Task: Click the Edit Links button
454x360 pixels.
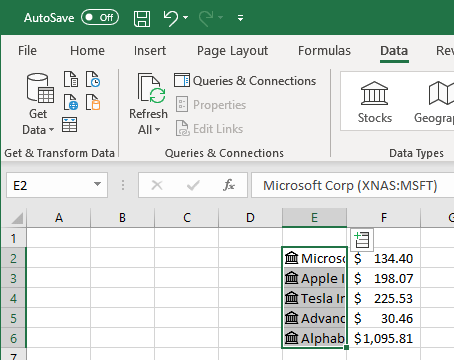Action: 209,129
